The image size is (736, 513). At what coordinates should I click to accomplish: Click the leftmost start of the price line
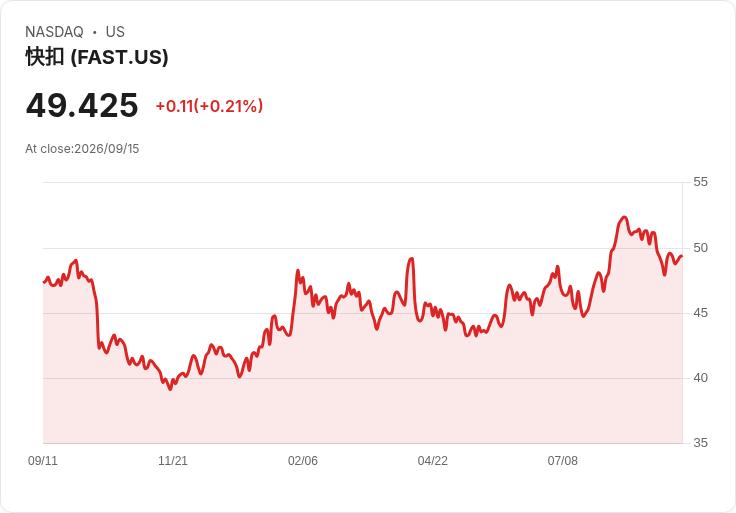pos(44,282)
